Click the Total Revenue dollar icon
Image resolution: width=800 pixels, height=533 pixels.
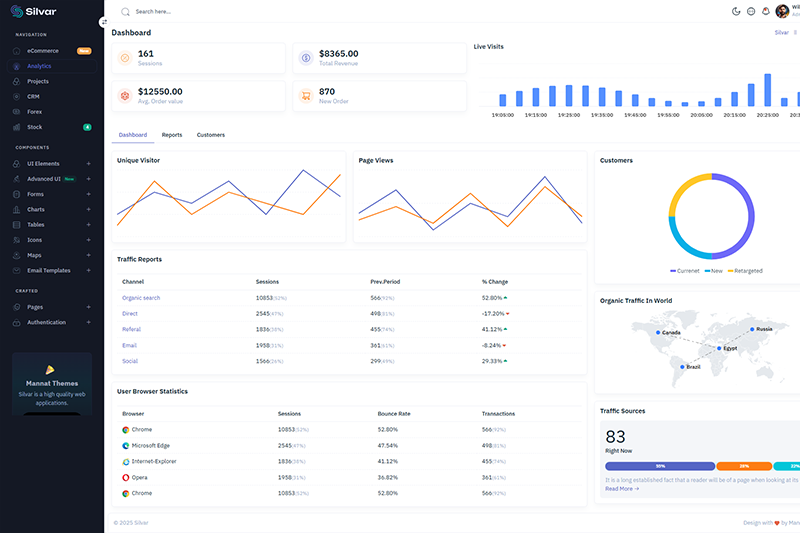click(x=305, y=58)
